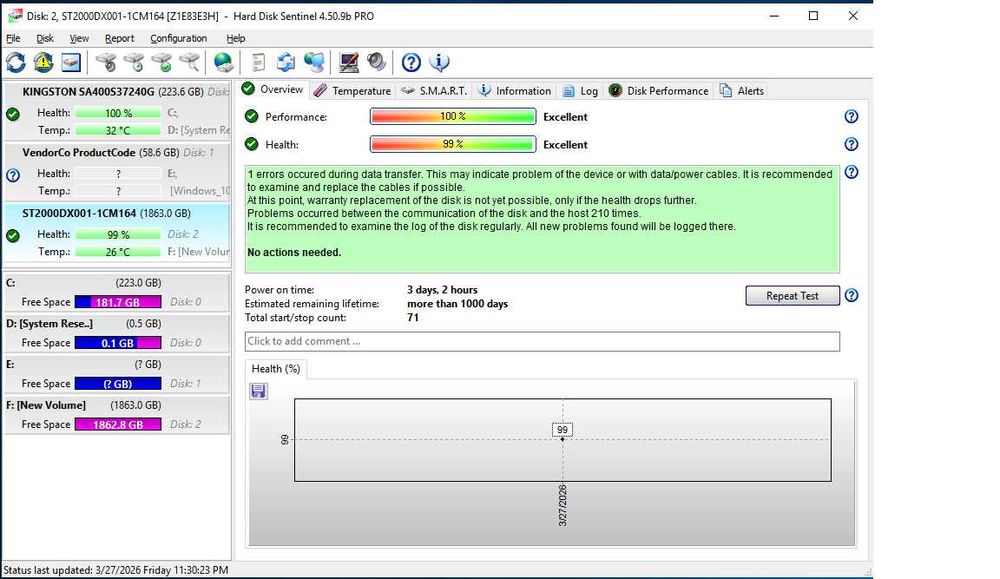Click the speaker sound toolbar icon

point(376,62)
